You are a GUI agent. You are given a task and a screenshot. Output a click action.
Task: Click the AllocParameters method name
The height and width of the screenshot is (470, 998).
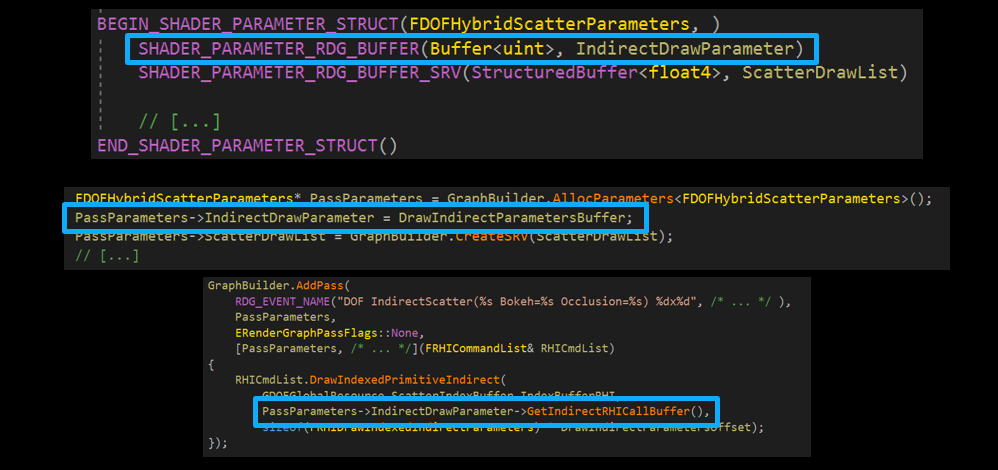(x=613, y=199)
